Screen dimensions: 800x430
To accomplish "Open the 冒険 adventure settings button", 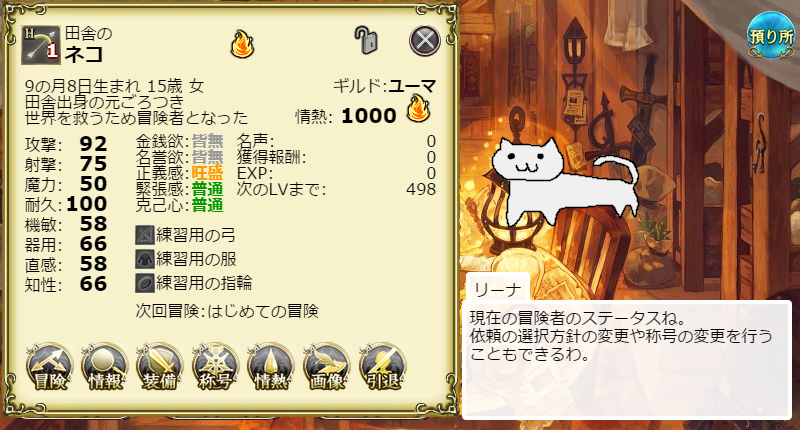I will tap(49, 367).
